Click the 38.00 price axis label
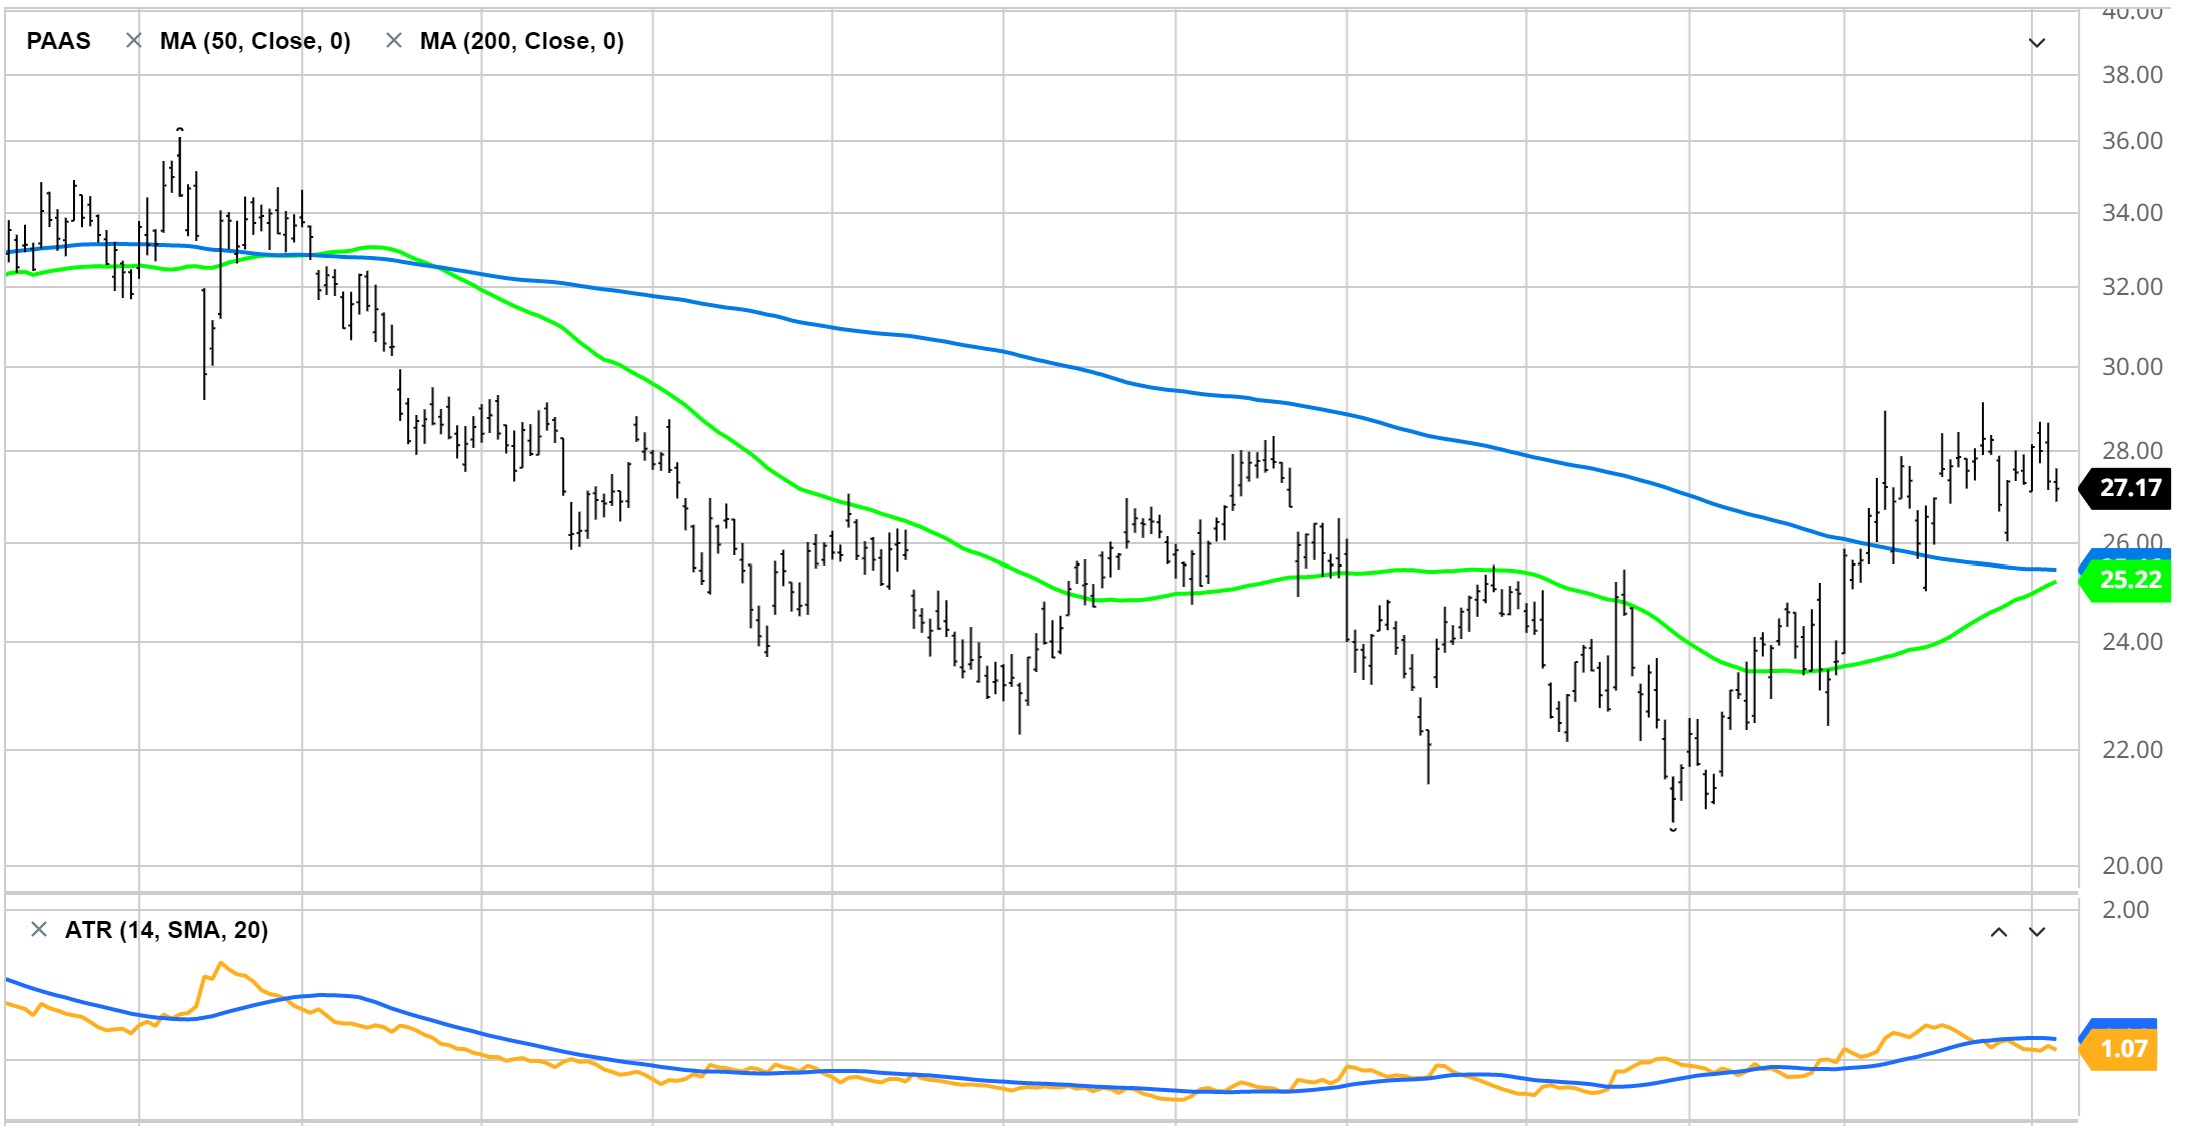 click(2132, 75)
